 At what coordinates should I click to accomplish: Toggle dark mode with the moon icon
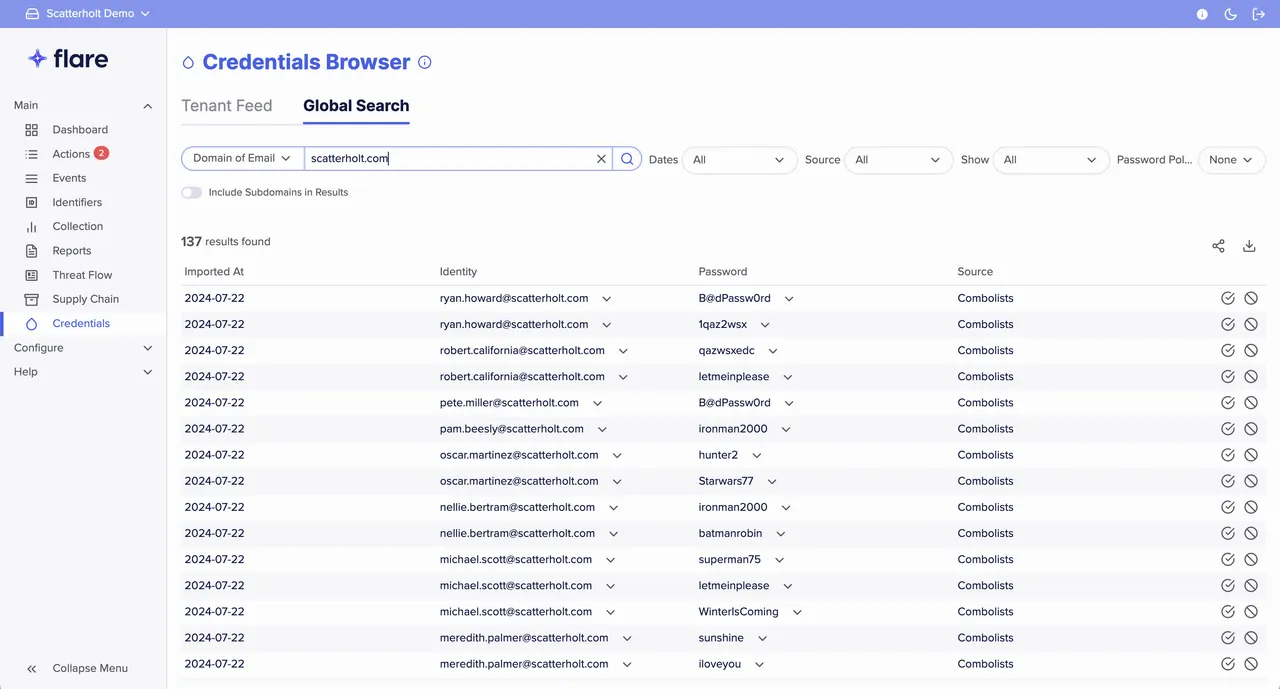point(1230,14)
